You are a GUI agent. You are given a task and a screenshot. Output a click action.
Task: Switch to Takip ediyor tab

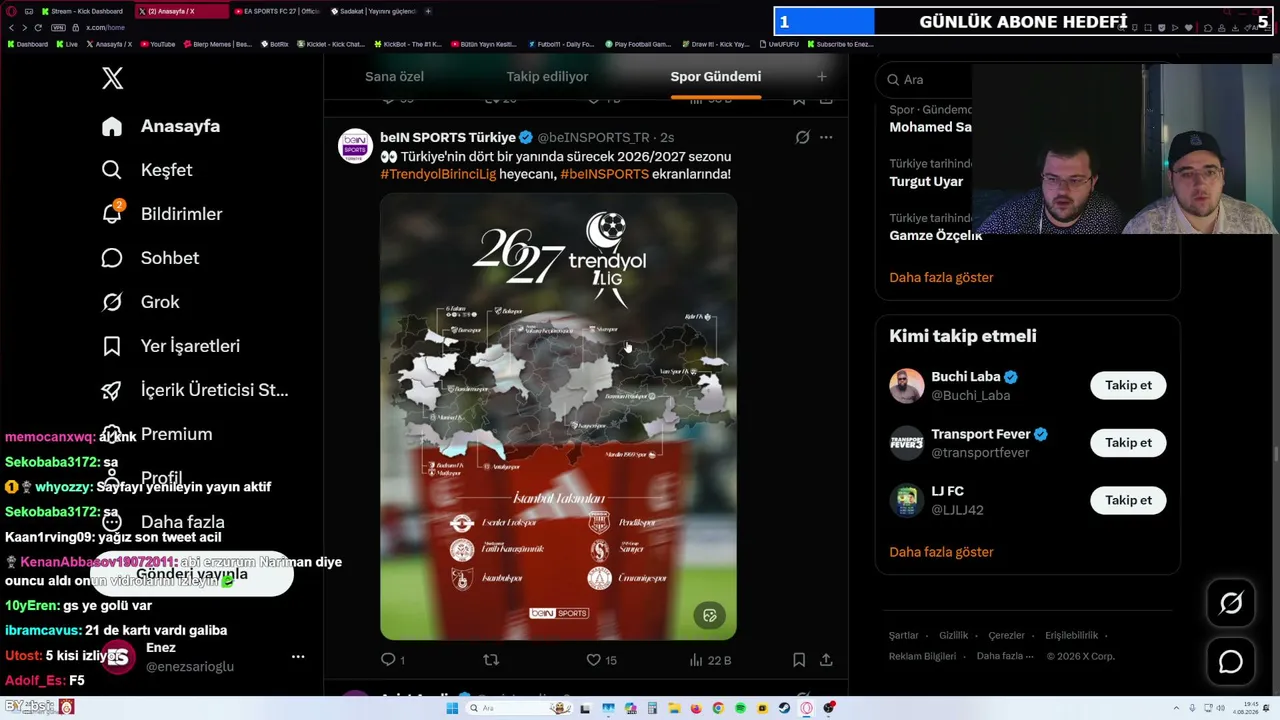coord(547,77)
